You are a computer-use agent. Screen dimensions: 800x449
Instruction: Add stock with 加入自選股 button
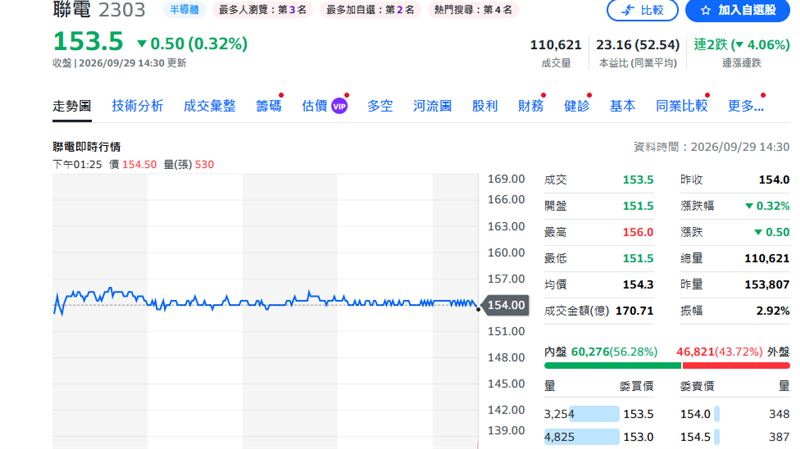[x=738, y=10]
